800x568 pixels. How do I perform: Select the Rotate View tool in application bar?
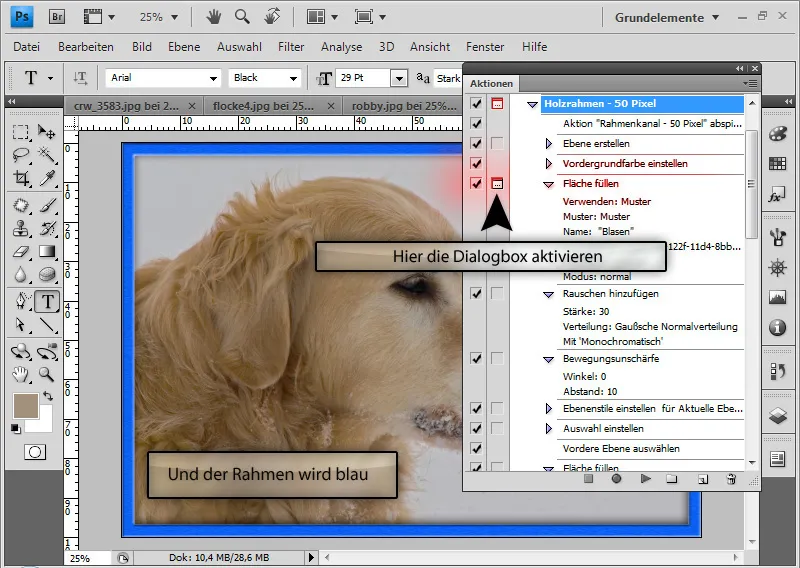pyautogui.click(x=272, y=17)
